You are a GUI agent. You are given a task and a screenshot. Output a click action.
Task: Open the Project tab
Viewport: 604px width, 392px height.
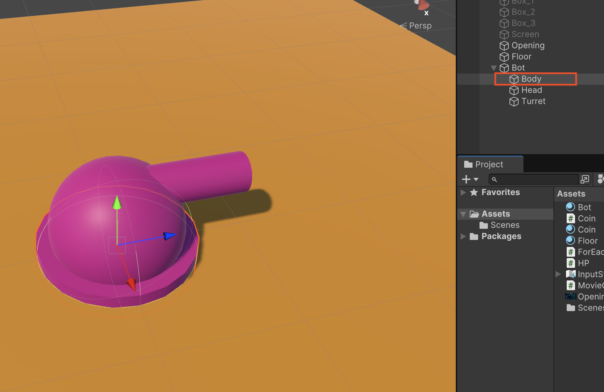pos(489,164)
